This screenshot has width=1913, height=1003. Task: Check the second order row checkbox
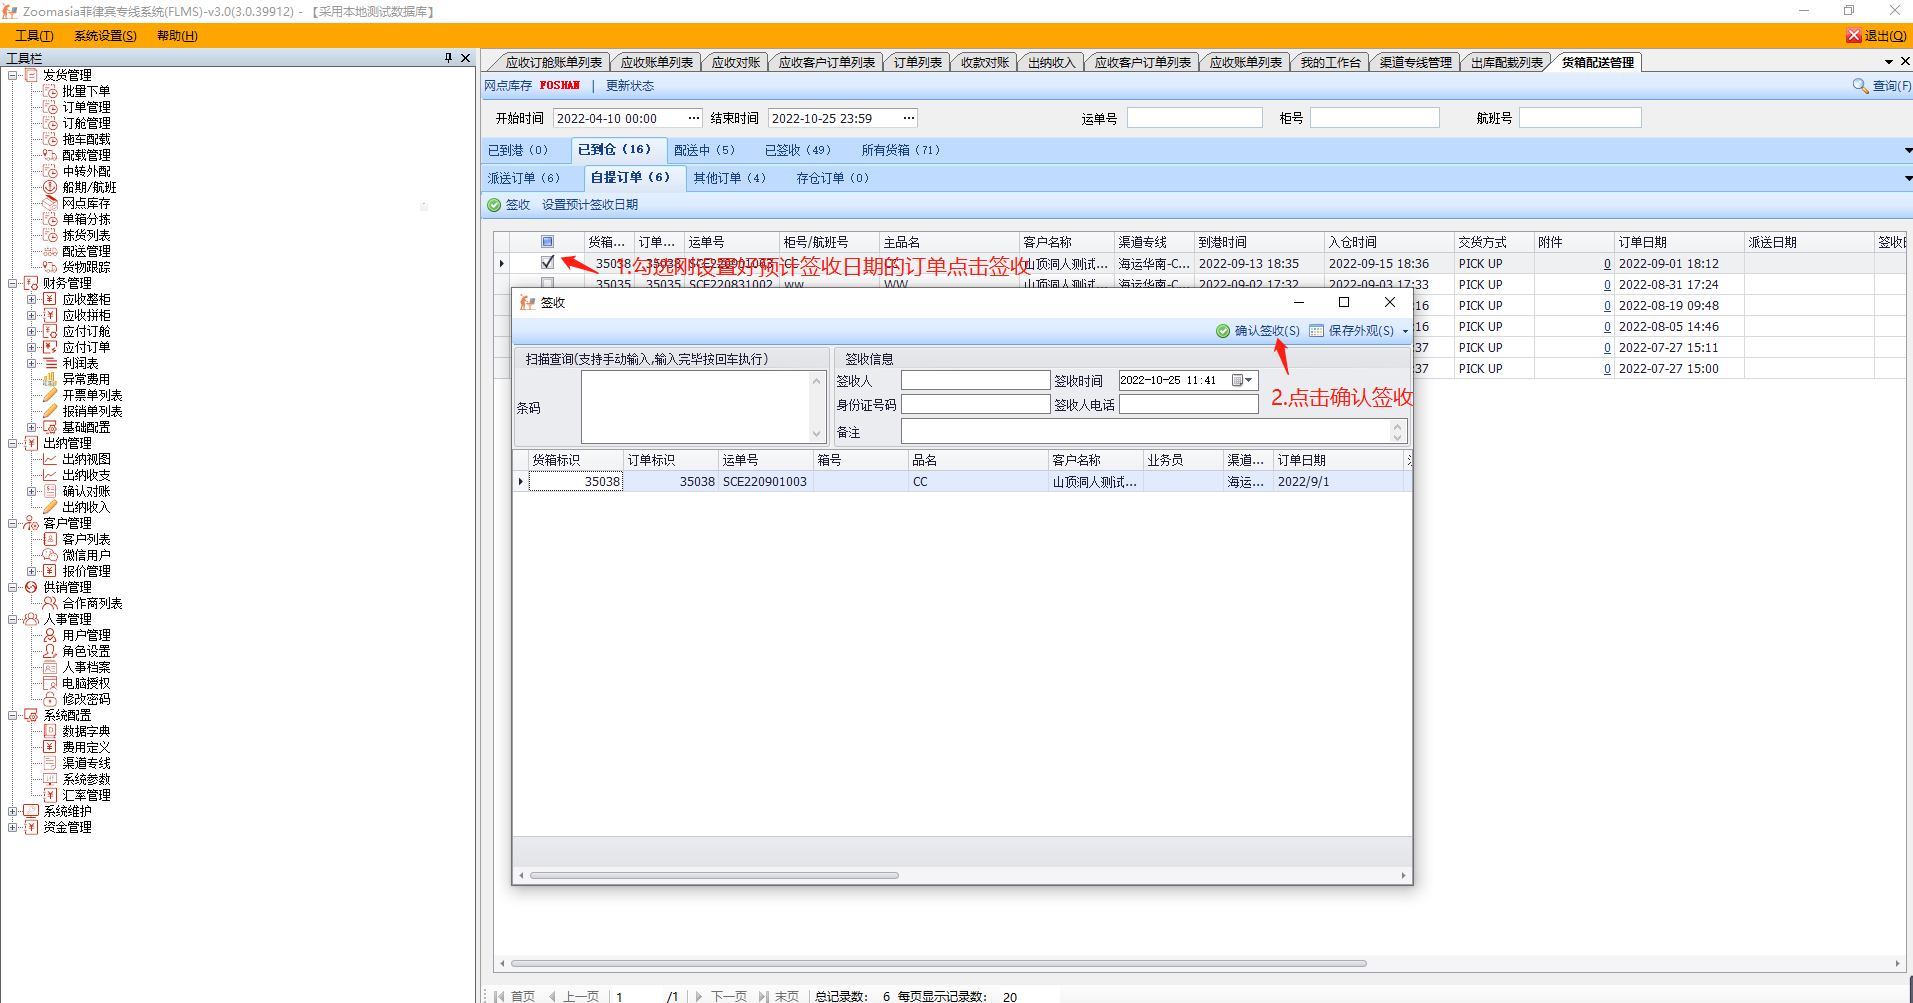click(x=547, y=284)
